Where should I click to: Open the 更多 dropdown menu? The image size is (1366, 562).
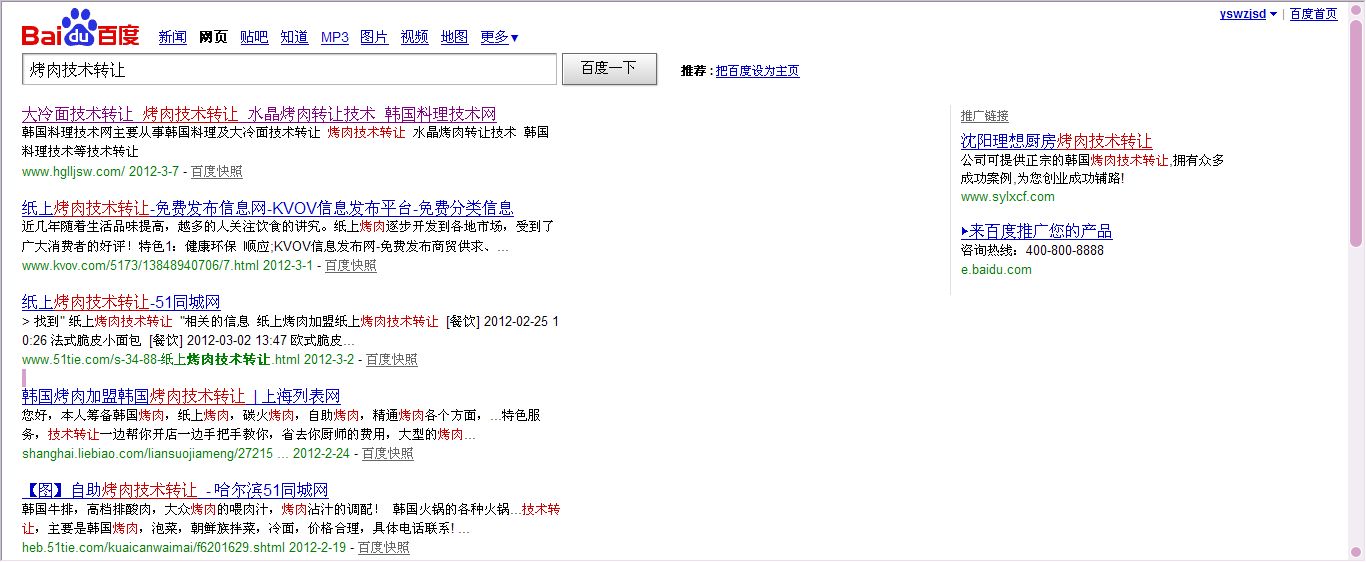pyautogui.click(x=499, y=38)
